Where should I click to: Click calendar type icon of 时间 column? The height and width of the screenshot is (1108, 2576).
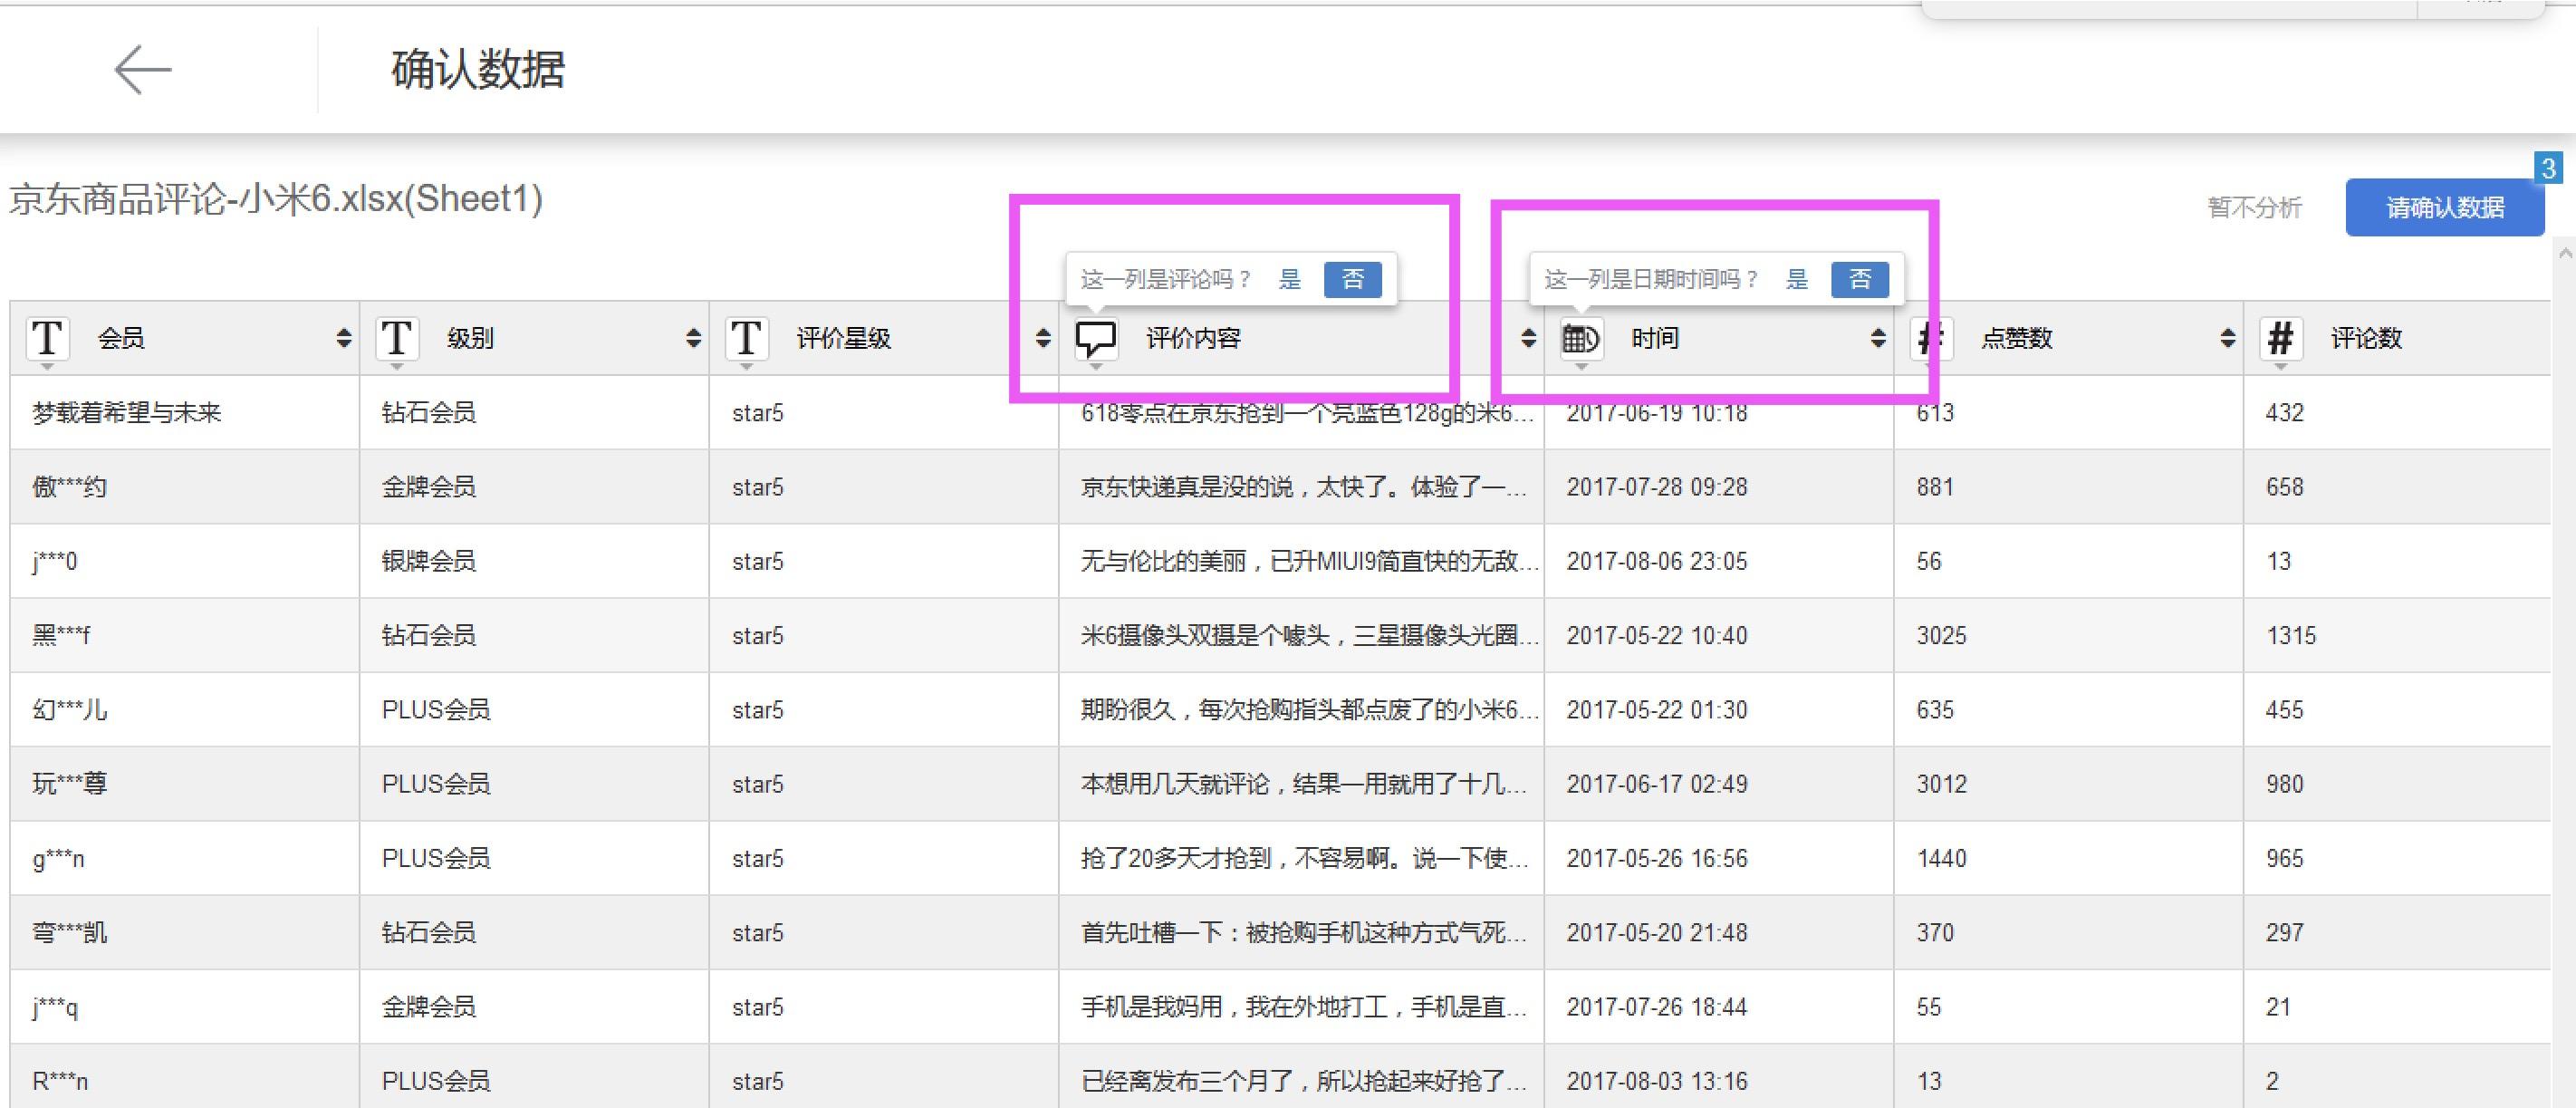(x=1581, y=339)
